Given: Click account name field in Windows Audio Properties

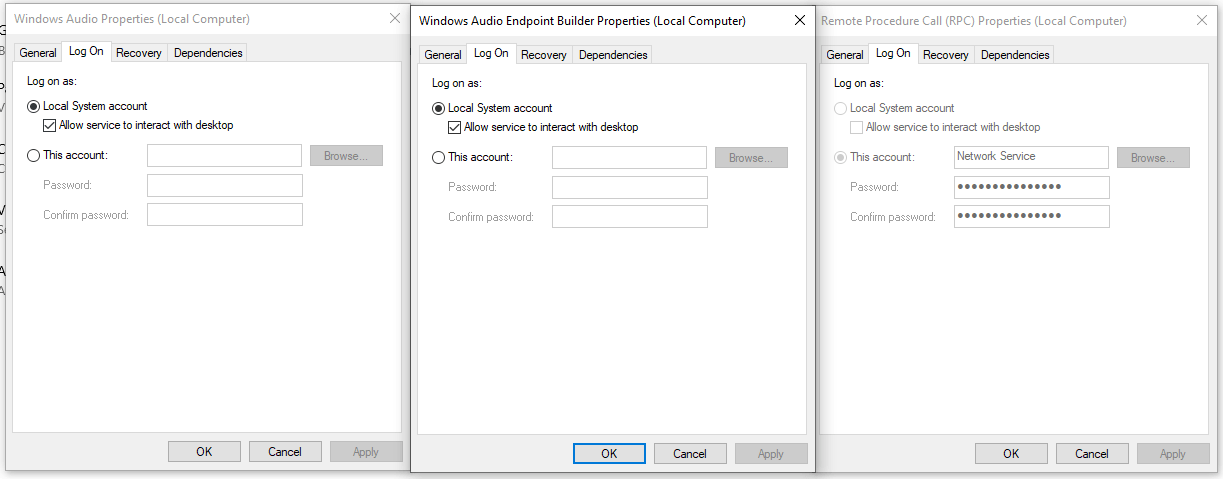Looking at the screenshot, I should click(x=225, y=155).
